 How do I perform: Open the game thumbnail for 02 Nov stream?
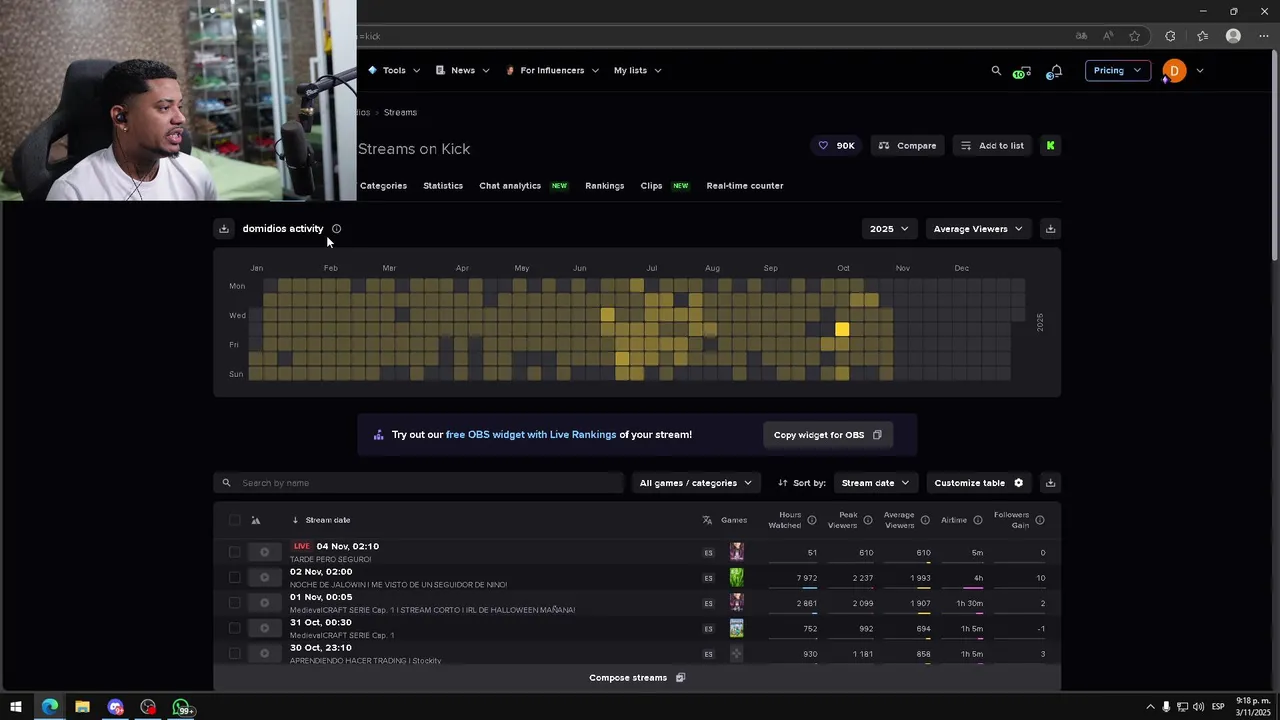(737, 577)
